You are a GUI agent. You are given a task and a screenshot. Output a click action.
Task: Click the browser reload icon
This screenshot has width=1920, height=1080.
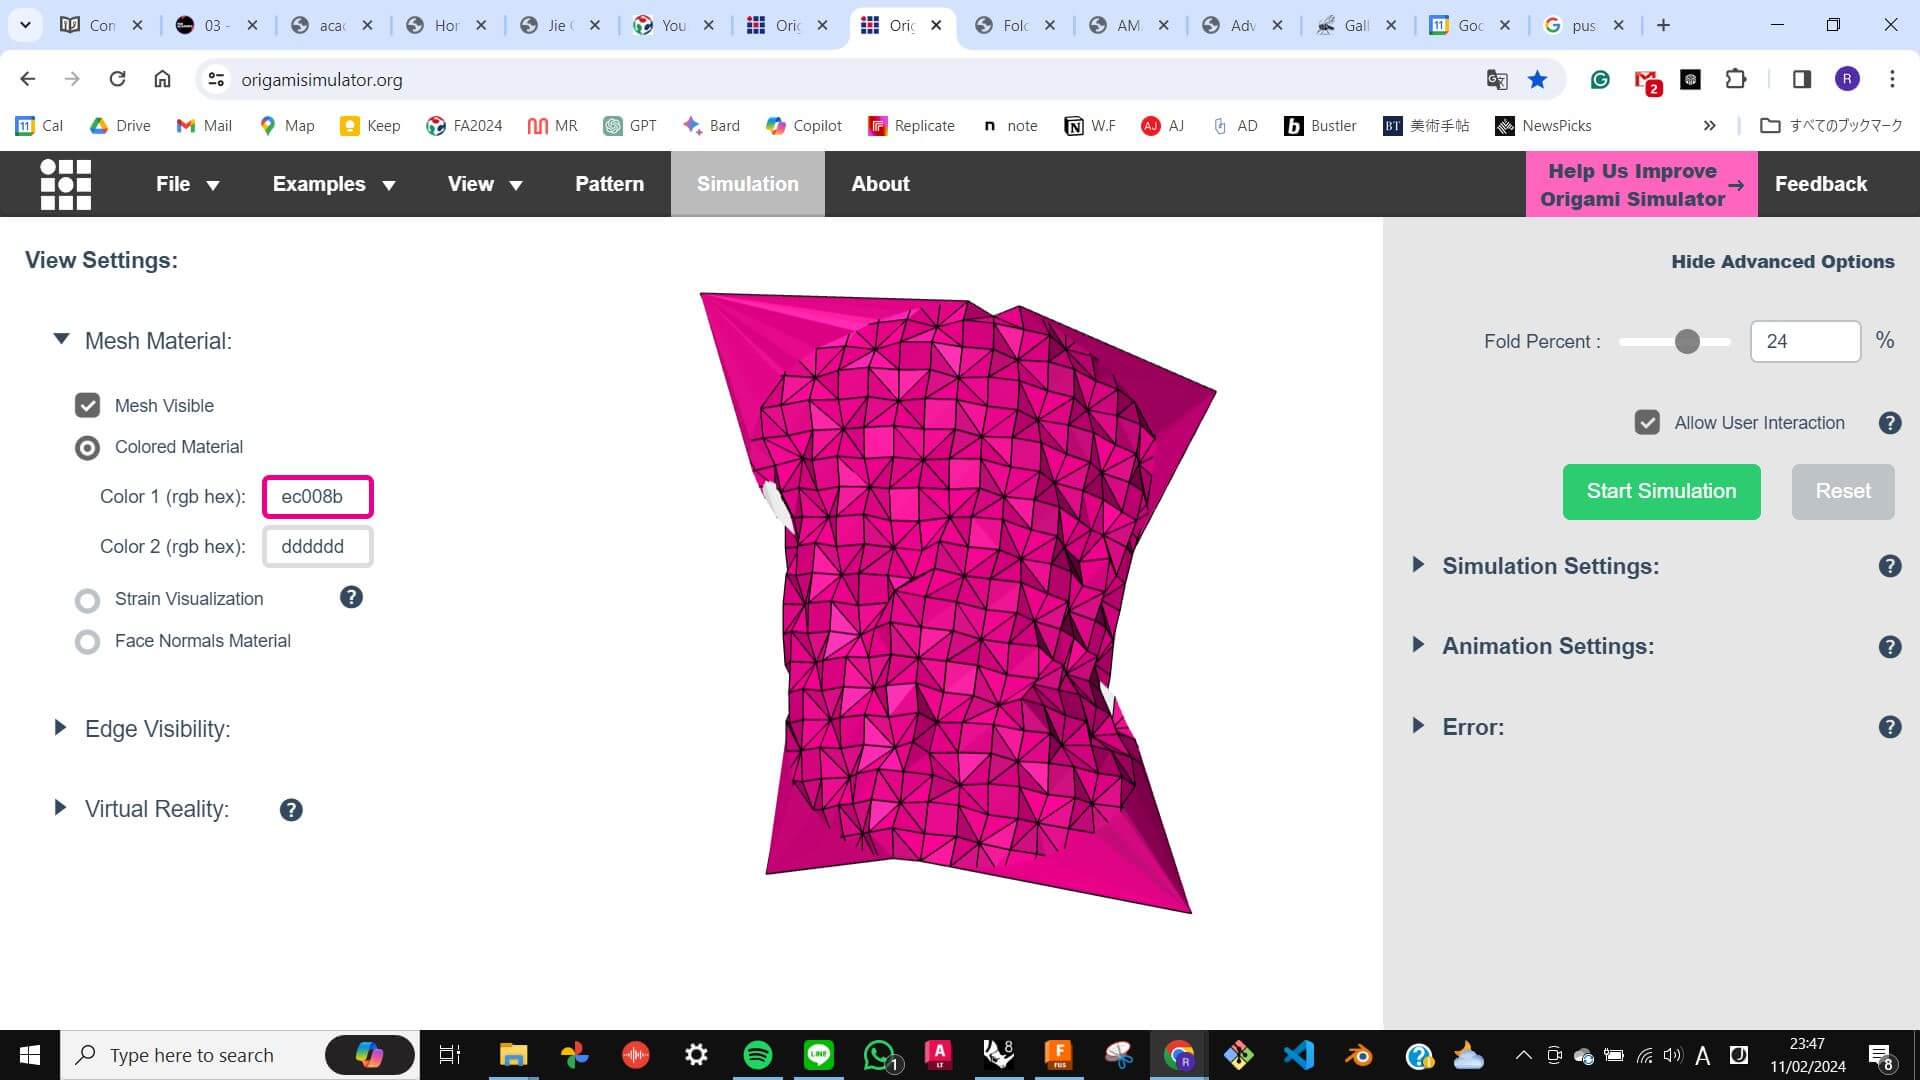pos(117,79)
